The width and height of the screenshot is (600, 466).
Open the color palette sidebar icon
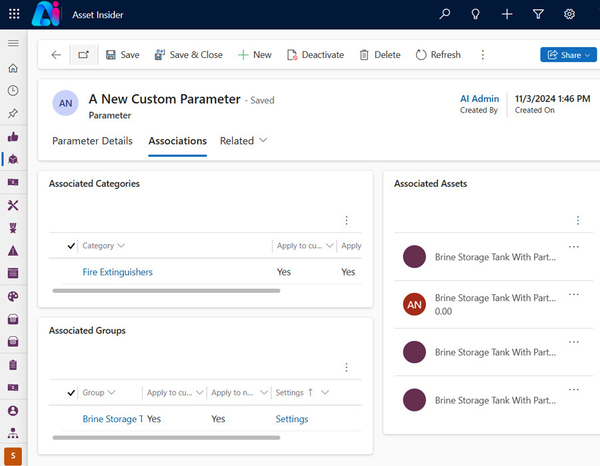13,297
